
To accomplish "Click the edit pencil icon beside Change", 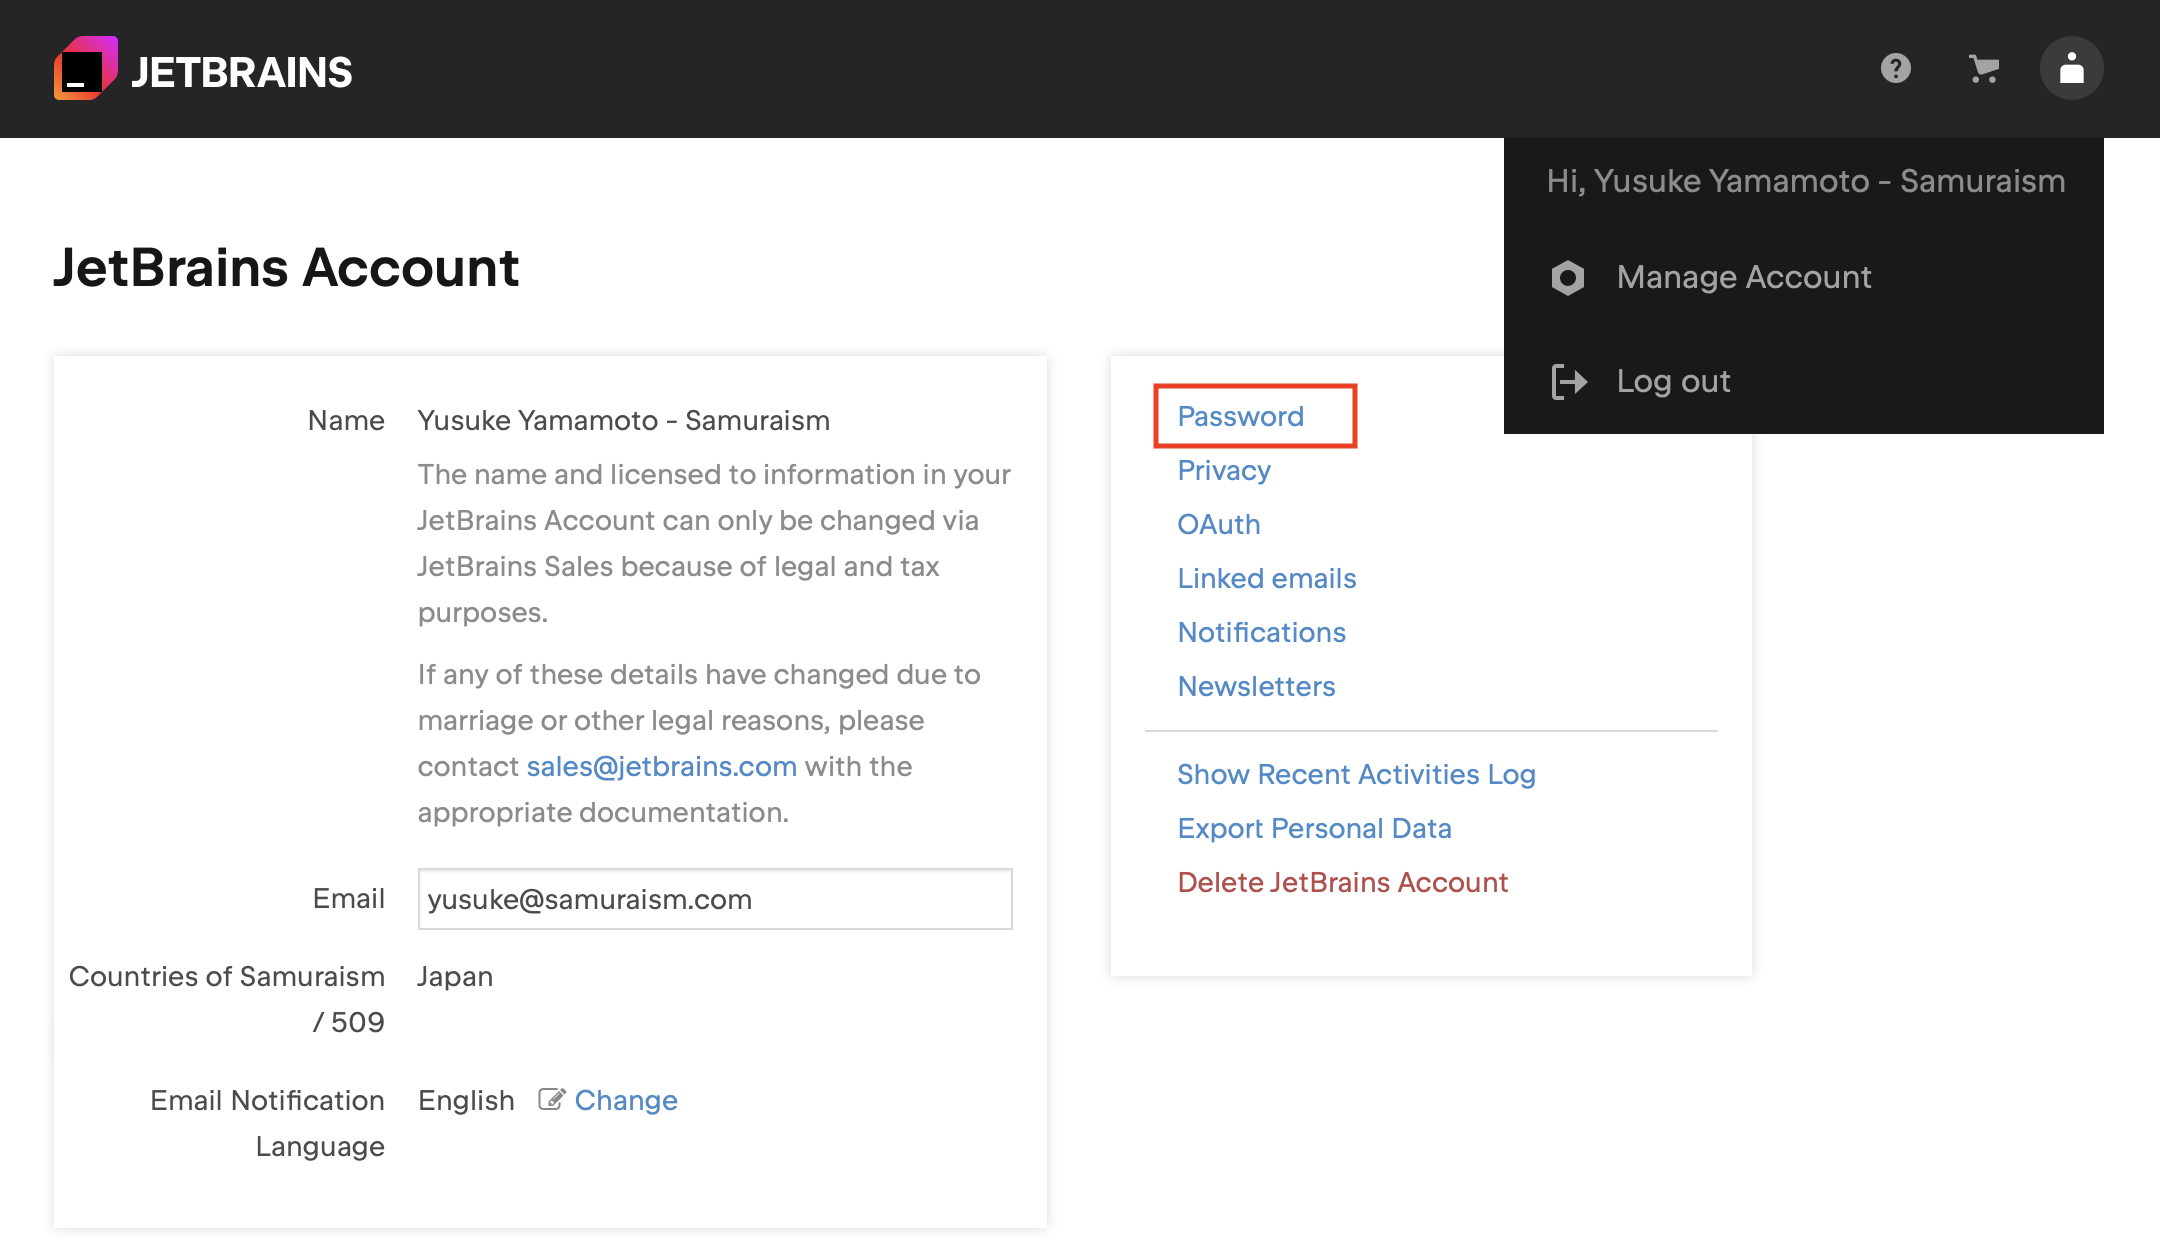I will tap(551, 1099).
